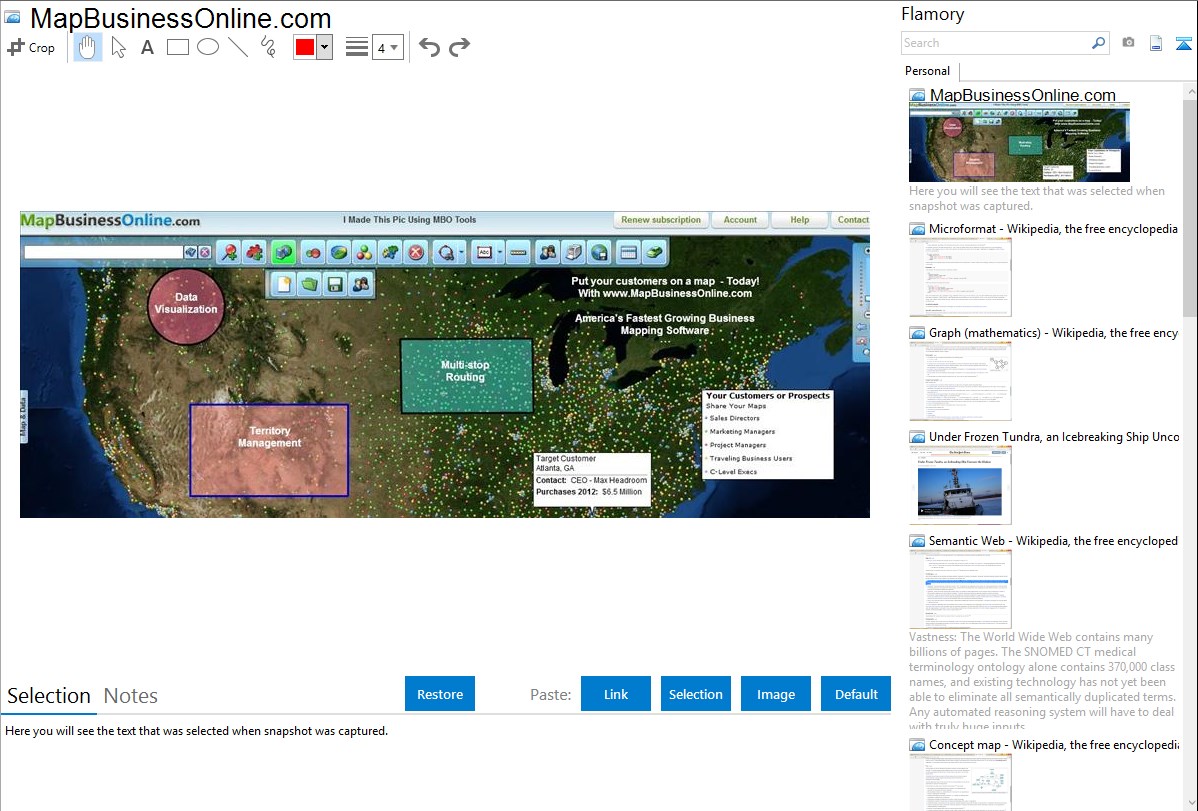The image size is (1198, 811).
Task: Pick the ellipse drawing tool
Action: pyautogui.click(x=208, y=47)
